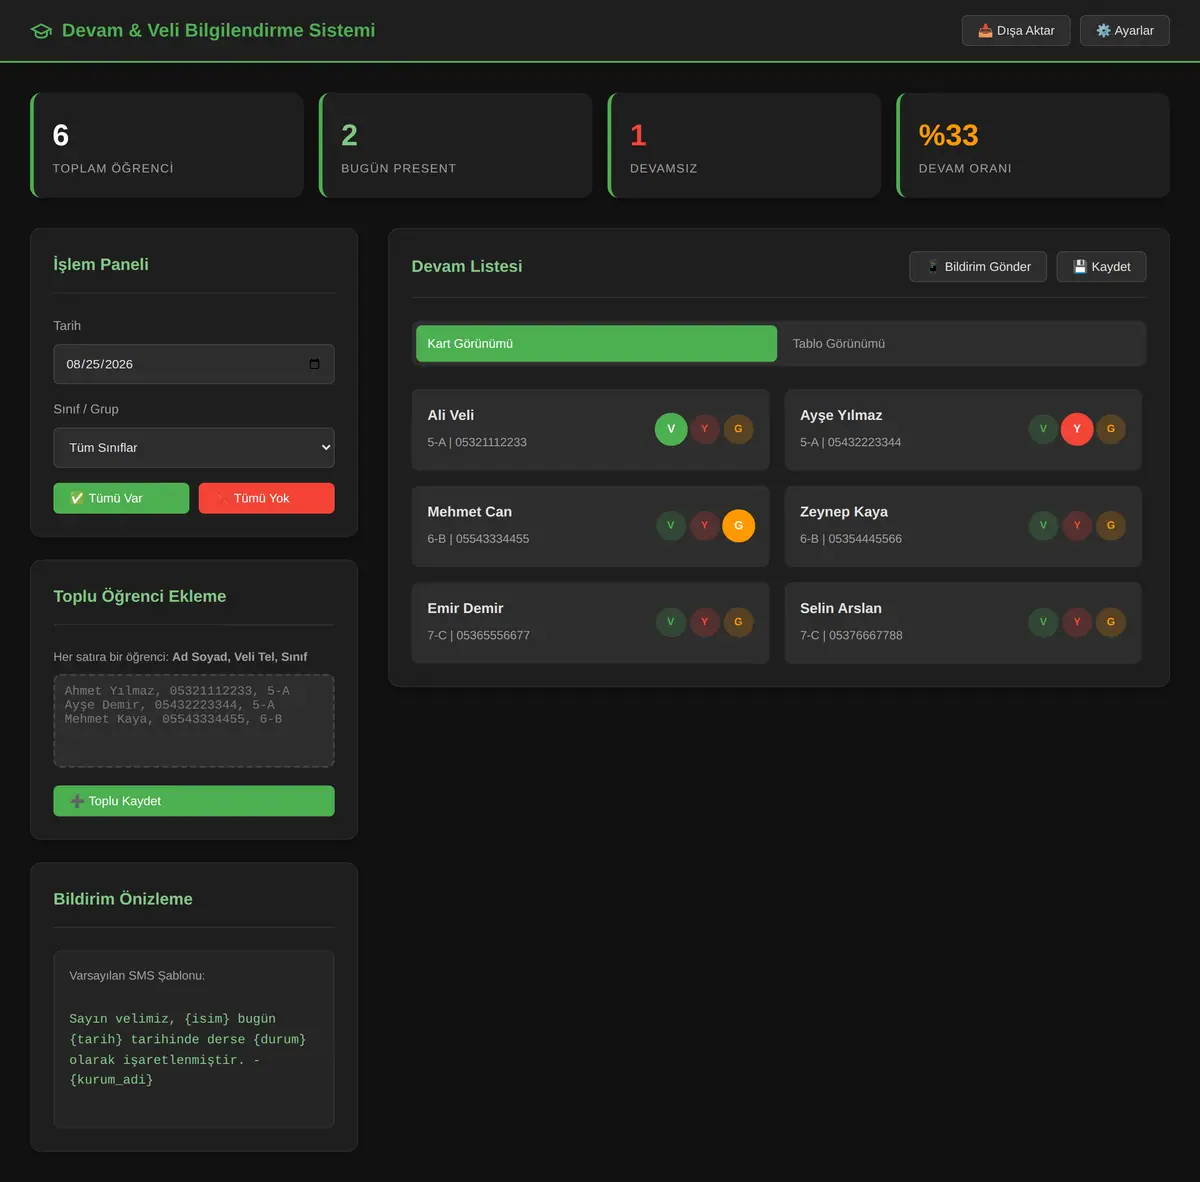Click the green Tümü Var button
The width and height of the screenshot is (1200, 1182).
point(121,498)
